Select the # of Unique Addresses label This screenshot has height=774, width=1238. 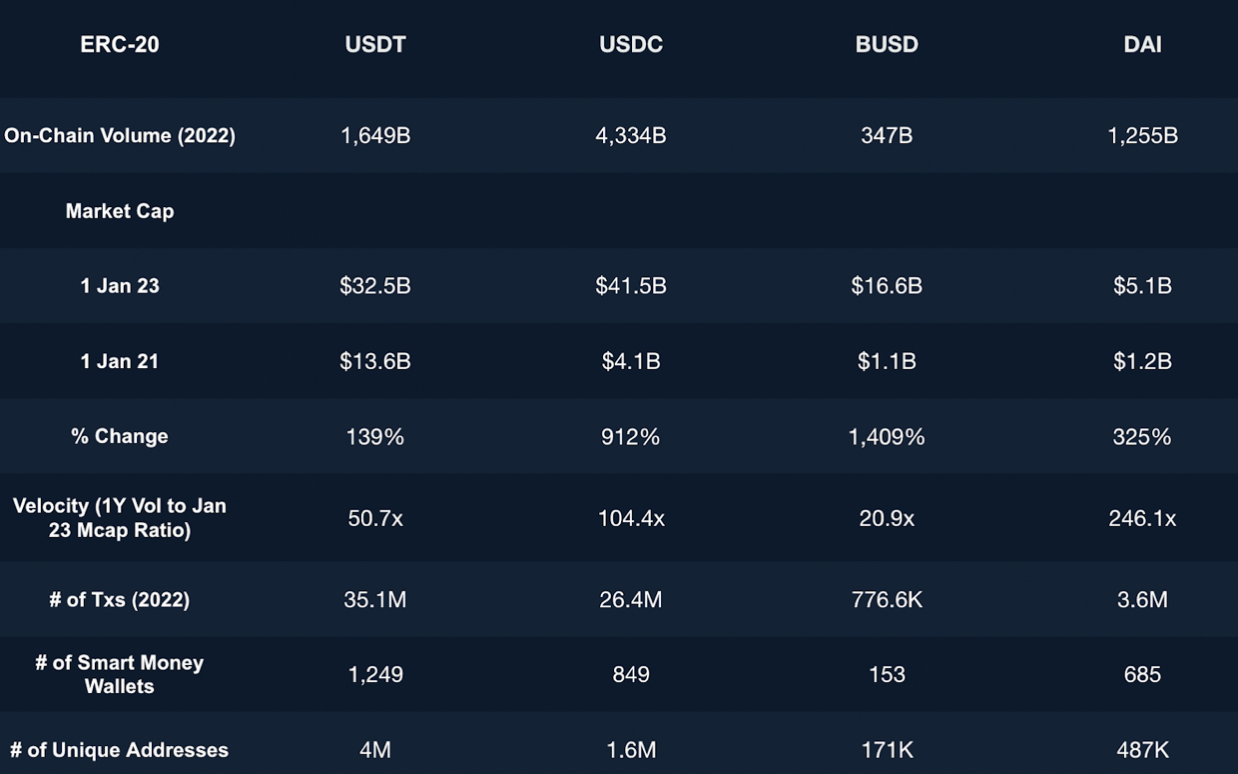(x=120, y=750)
